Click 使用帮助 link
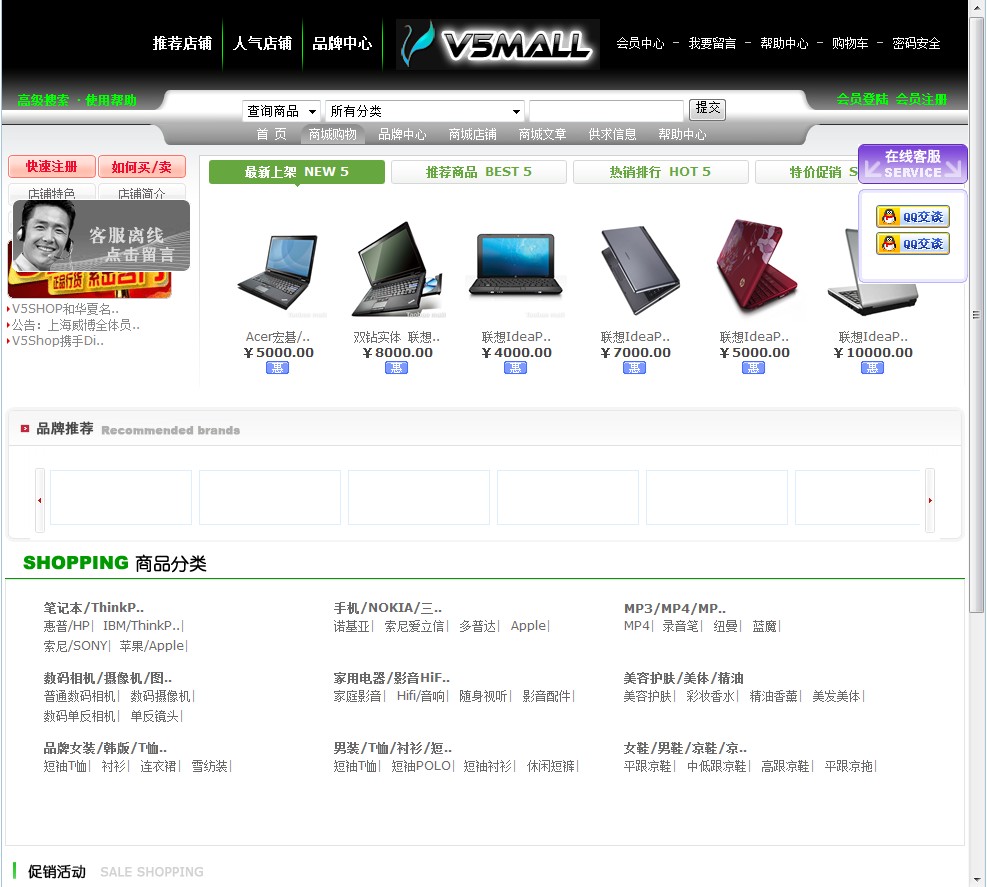This screenshot has width=987, height=887. coord(111,100)
